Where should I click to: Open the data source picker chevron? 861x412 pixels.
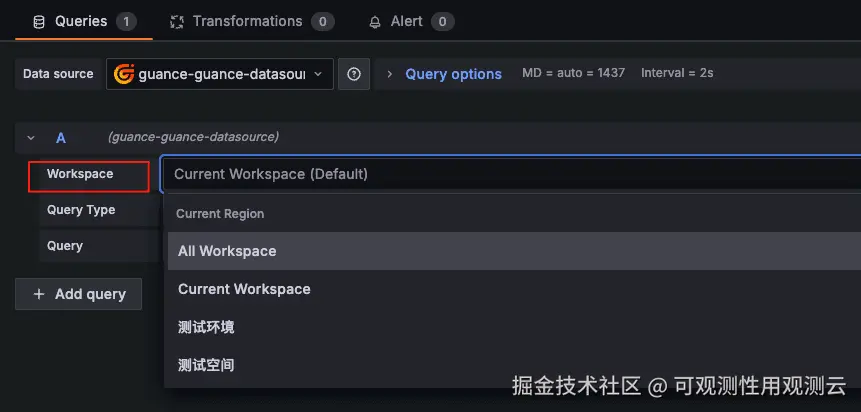tap(318, 74)
